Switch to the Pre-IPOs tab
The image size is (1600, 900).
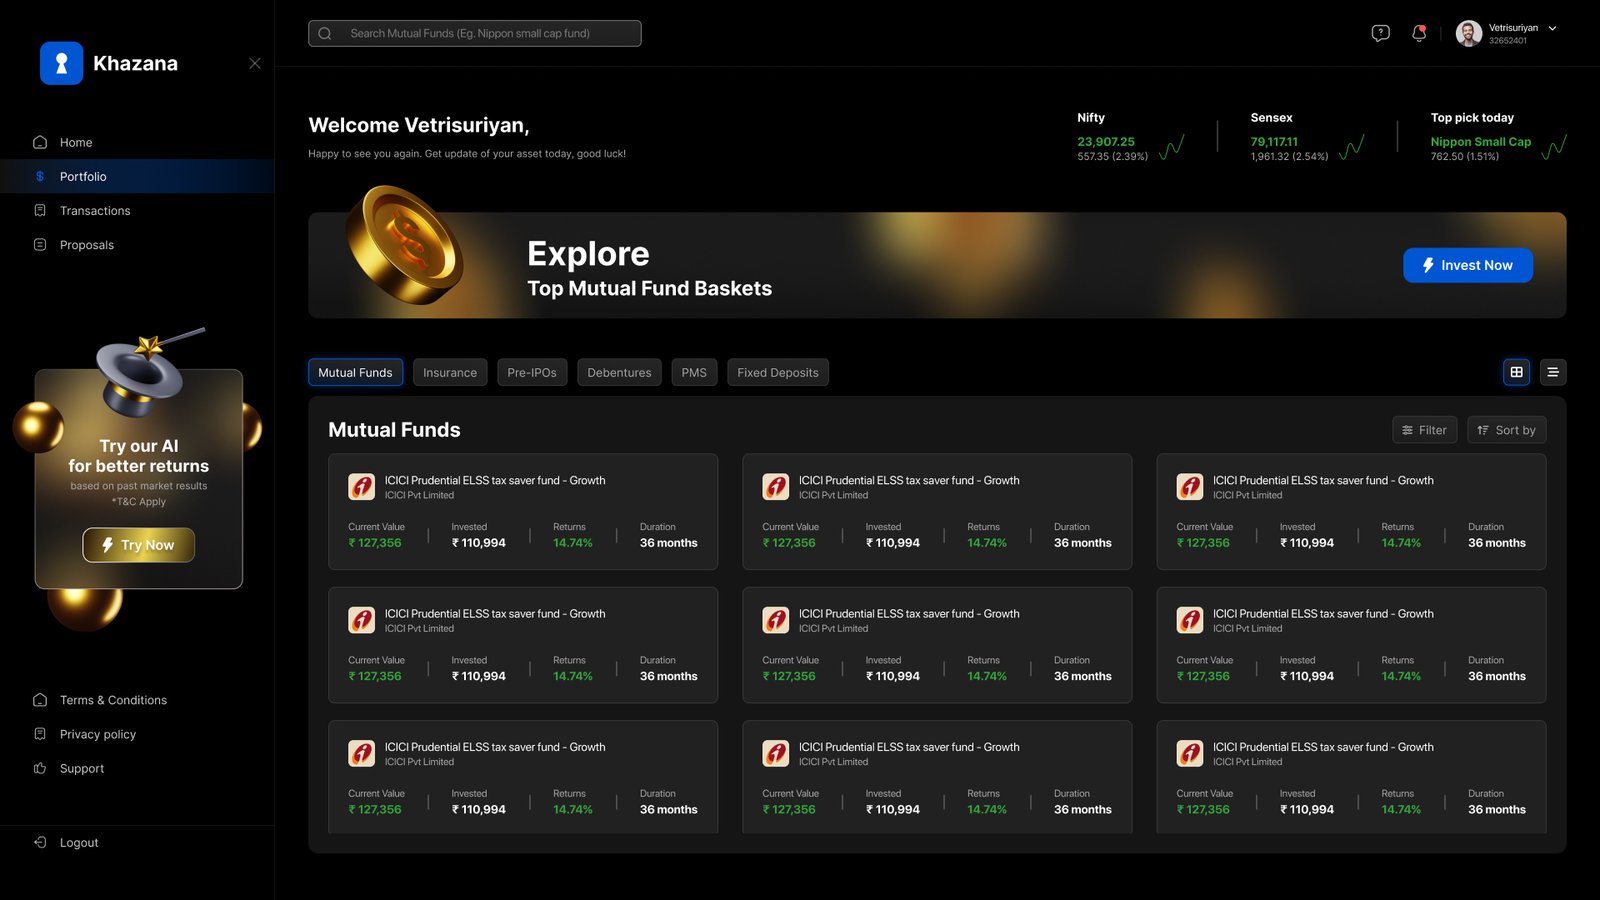pyautogui.click(x=532, y=372)
